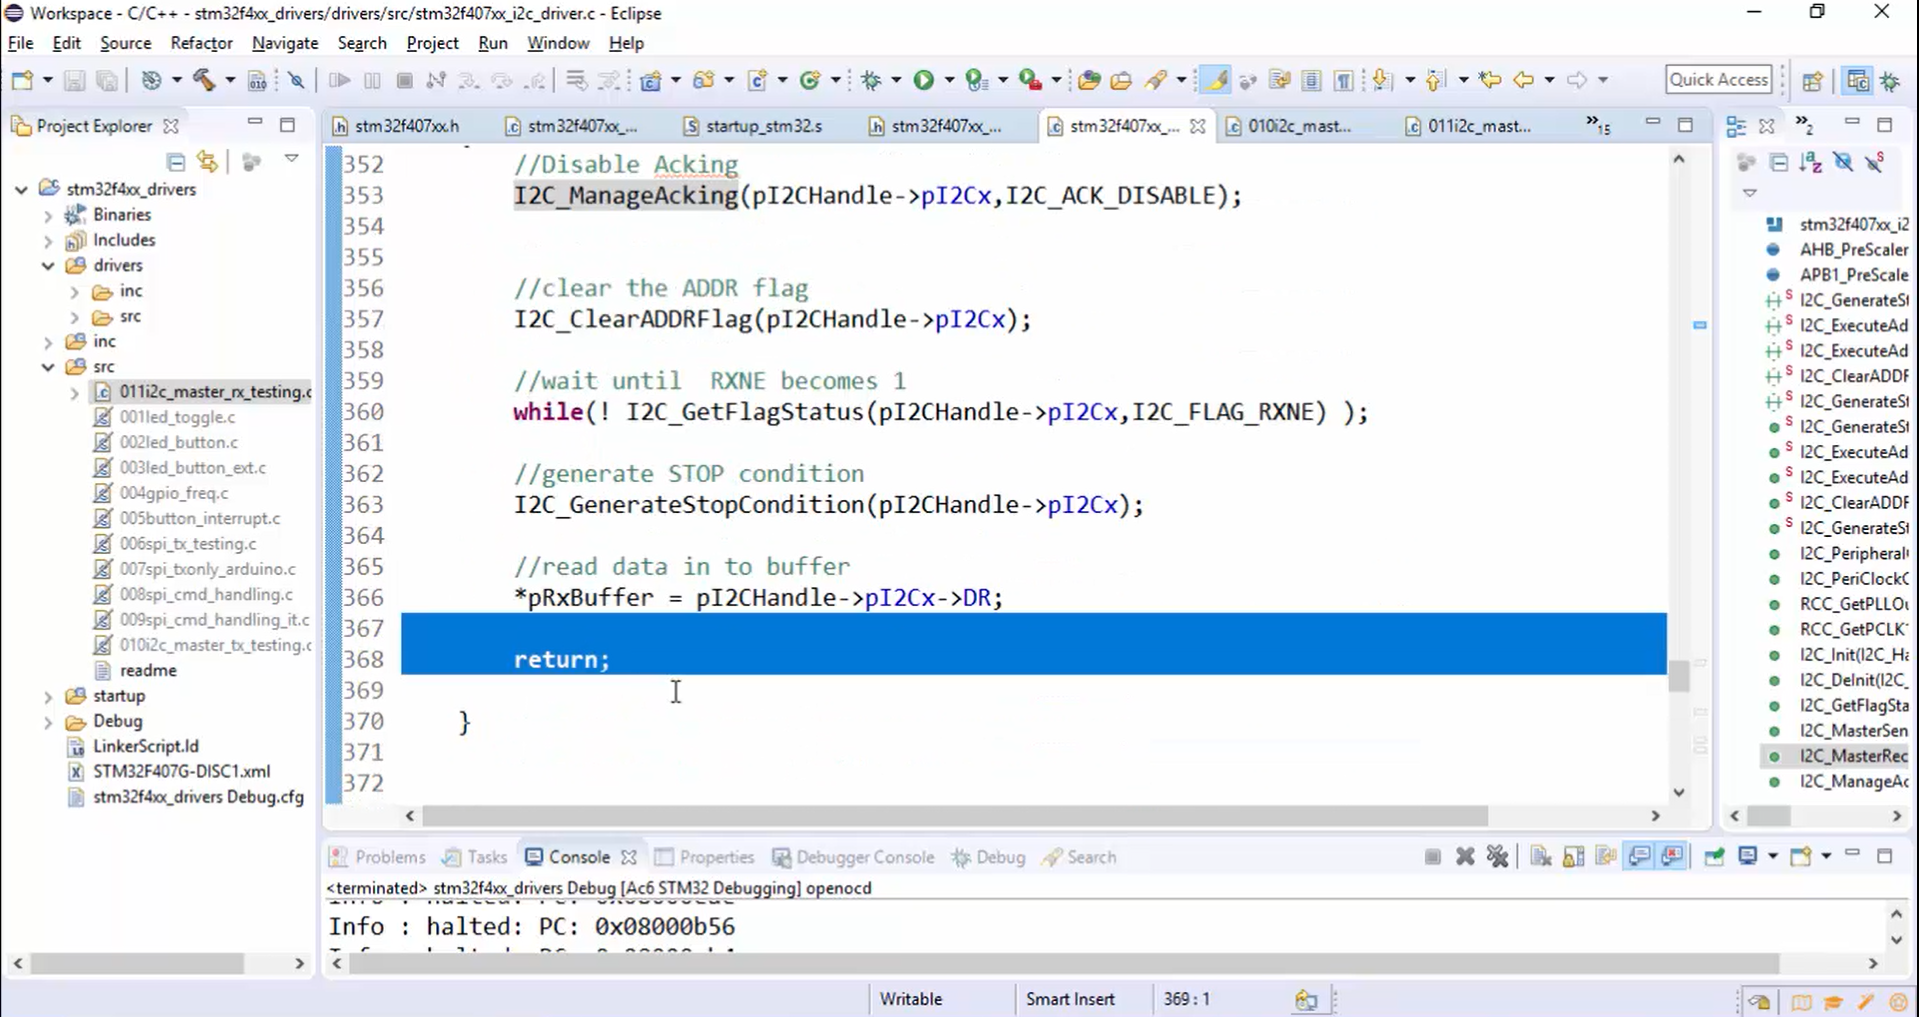This screenshot has width=1919, height=1017.
Task: Expand the Debug folder in Project Explorer
Action: coord(48,721)
